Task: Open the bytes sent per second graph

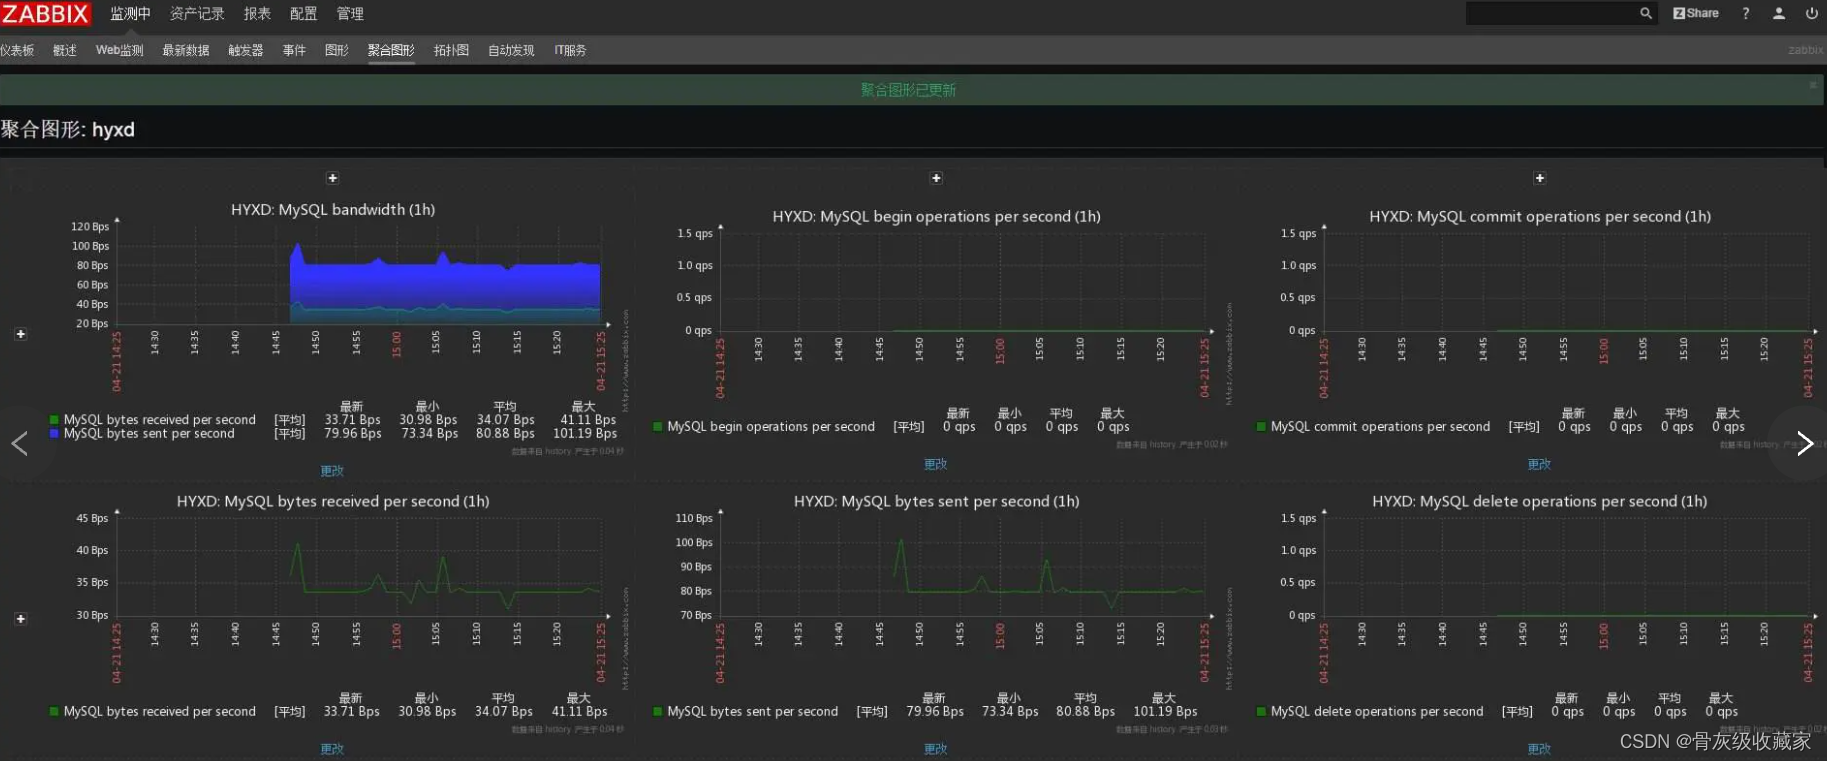Action: tap(937, 613)
